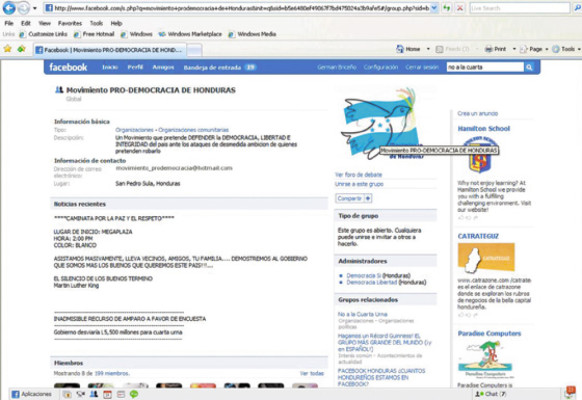Click administrator Democracia Libertad link
The height and width of the screenshot is (400, 582).
tap(372, 282)
